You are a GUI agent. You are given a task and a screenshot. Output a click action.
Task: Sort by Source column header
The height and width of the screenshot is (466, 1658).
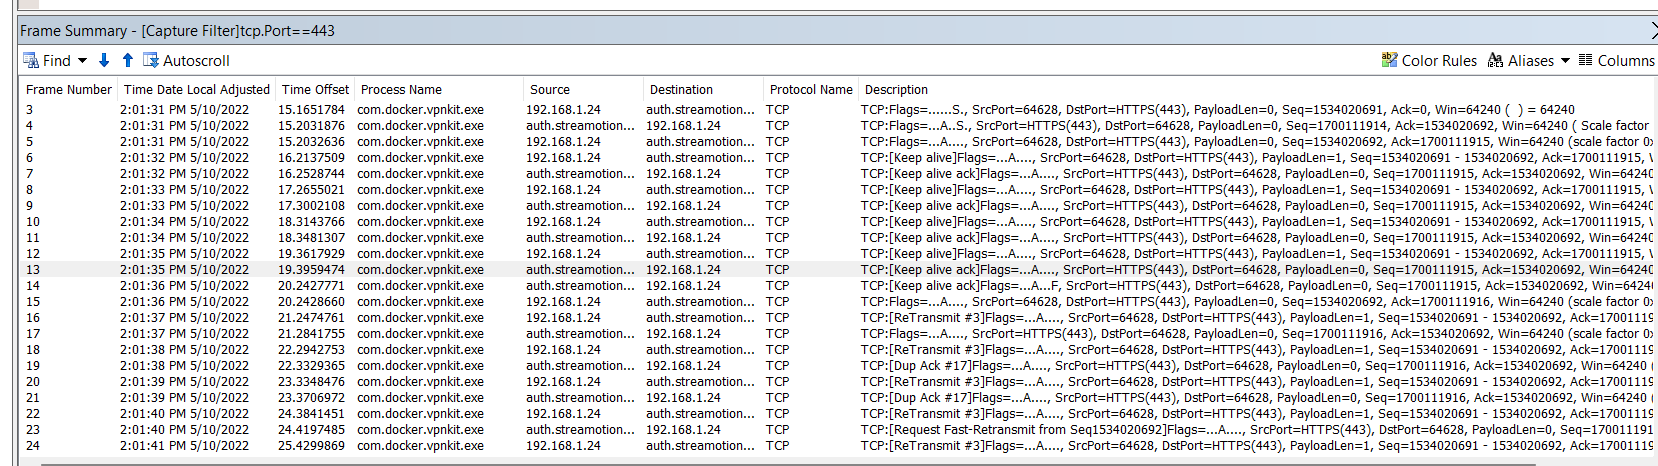click(x=550, y=90)
